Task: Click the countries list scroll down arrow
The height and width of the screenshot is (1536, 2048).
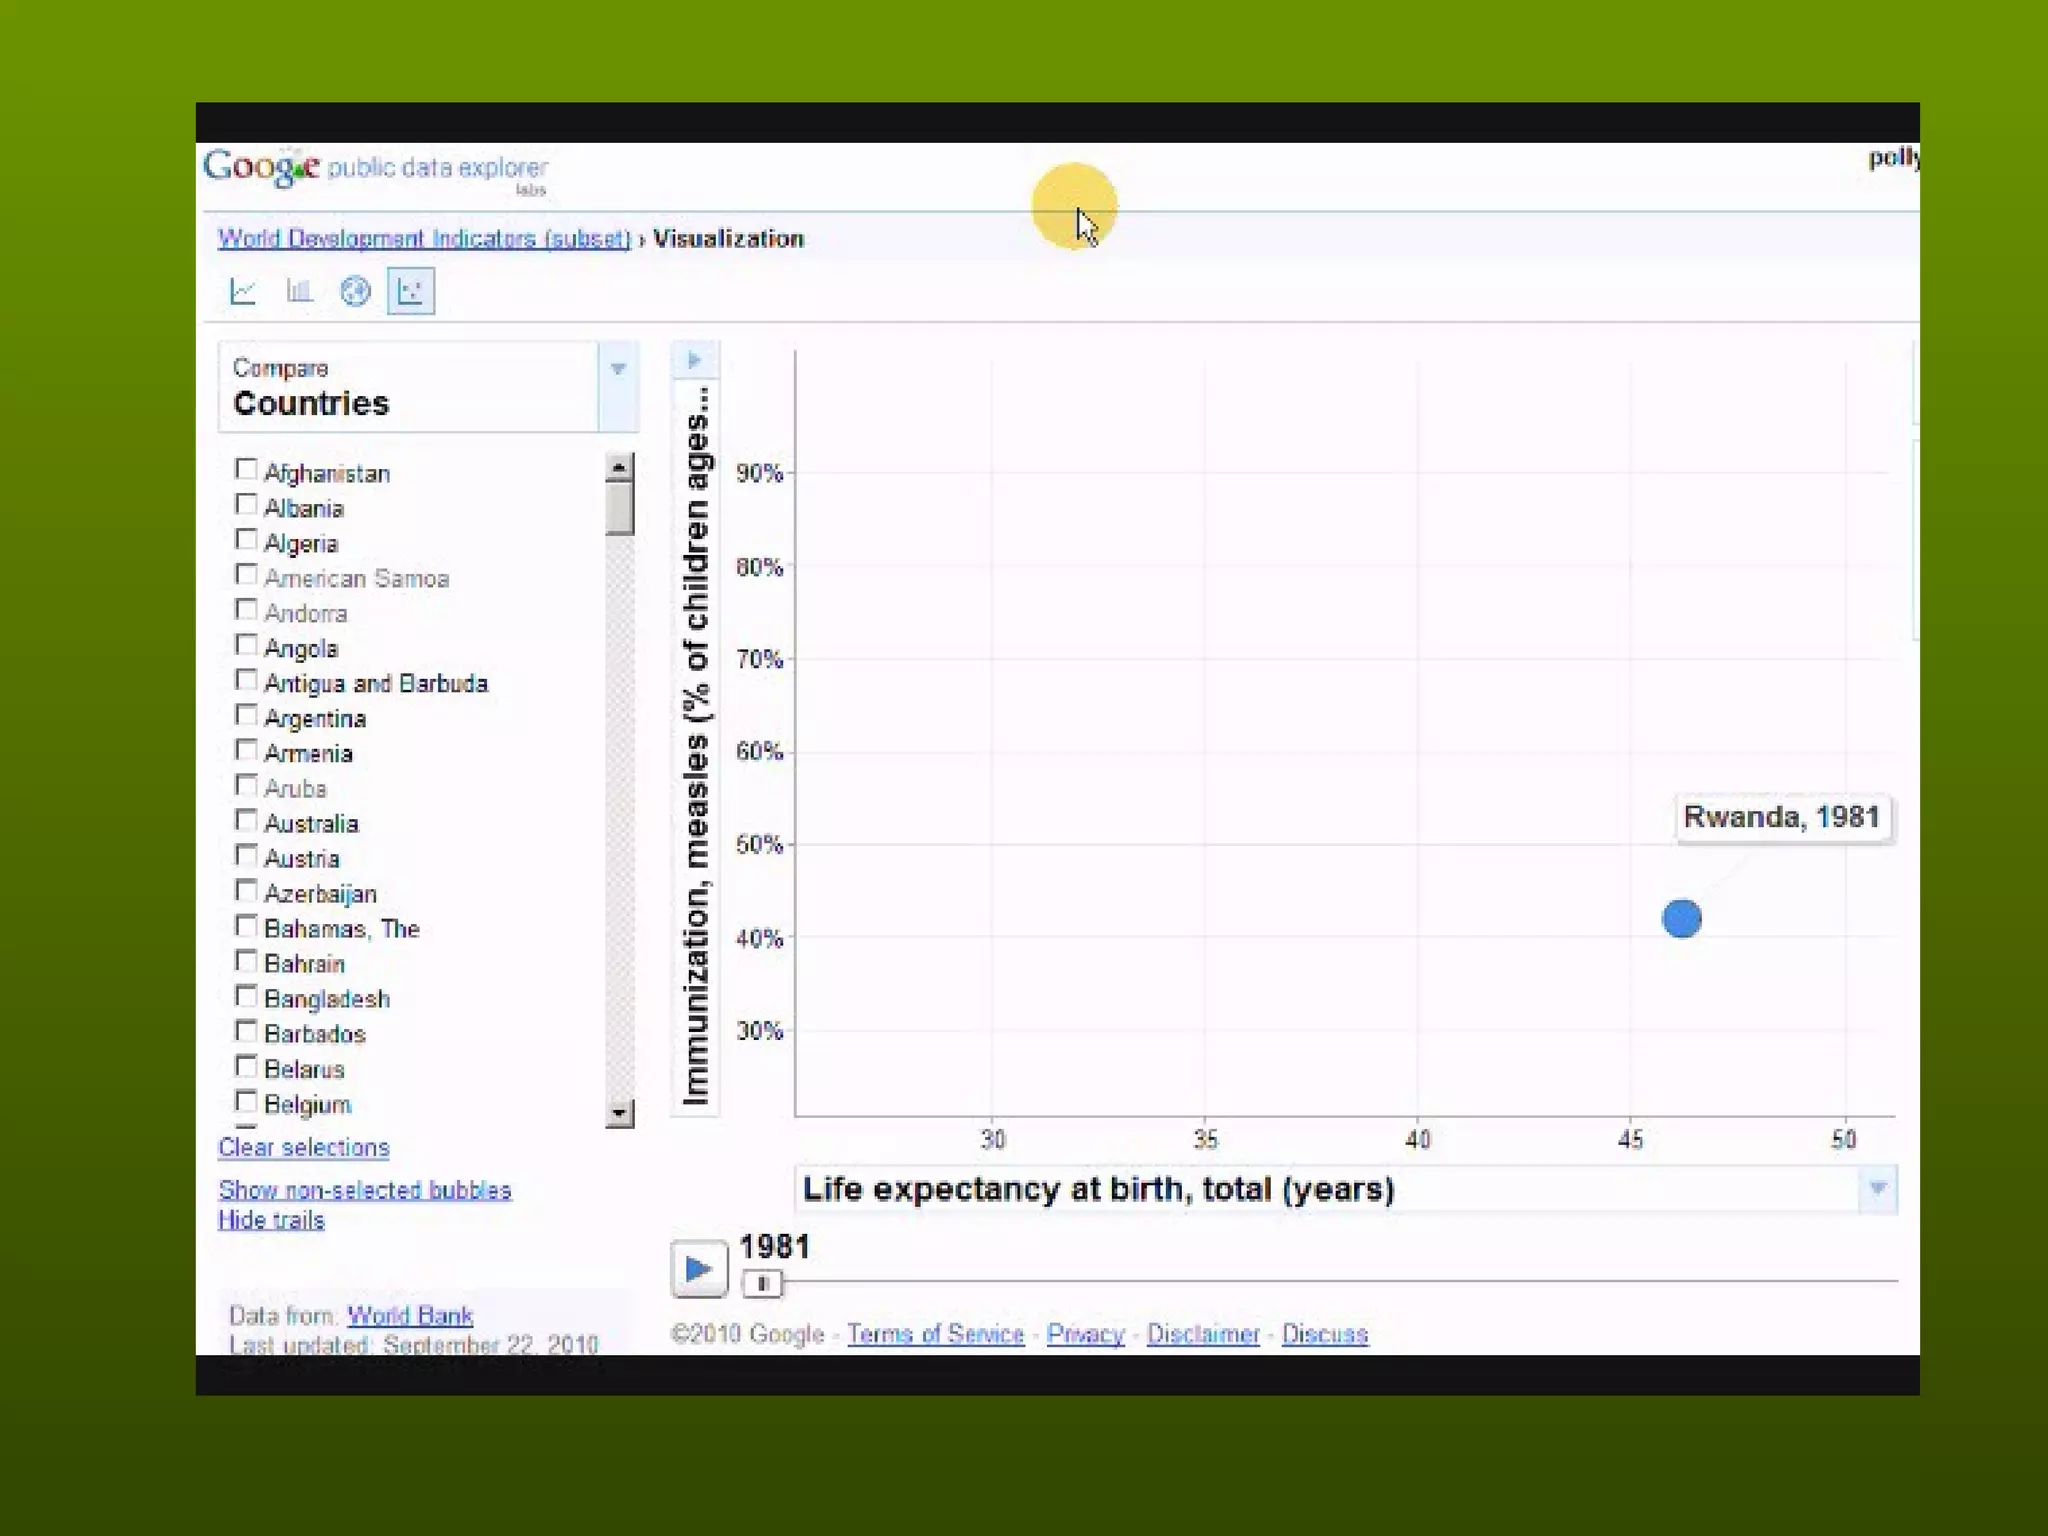Action: coord(620,1113)
